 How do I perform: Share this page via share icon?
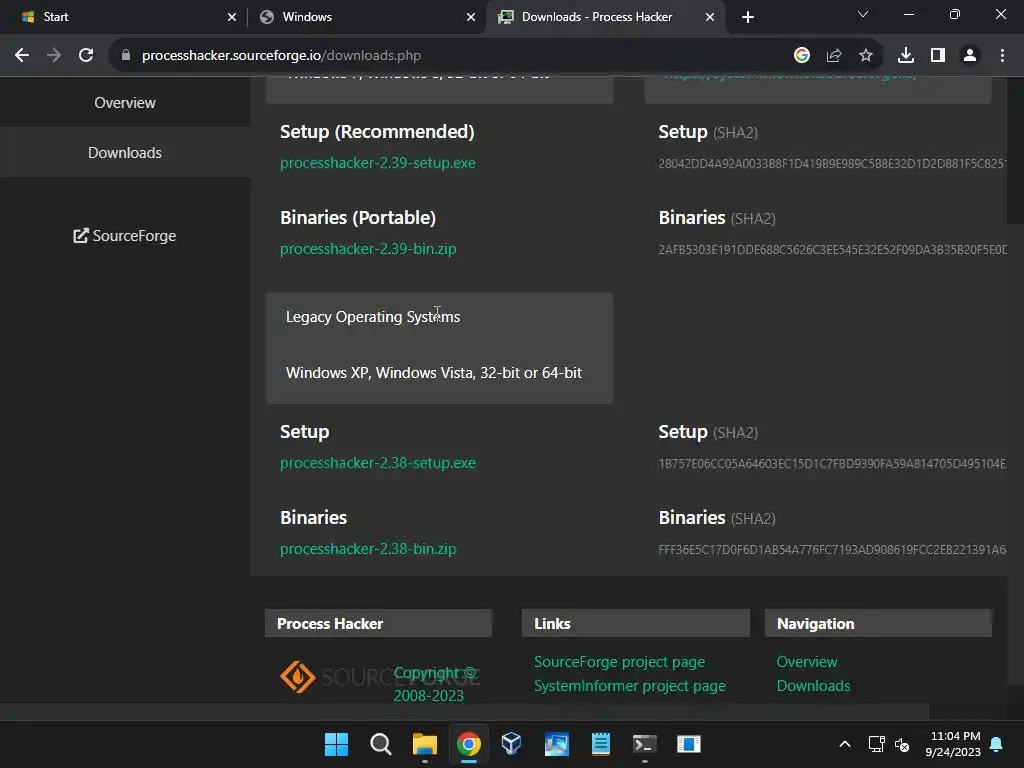[x=834, y=56]
